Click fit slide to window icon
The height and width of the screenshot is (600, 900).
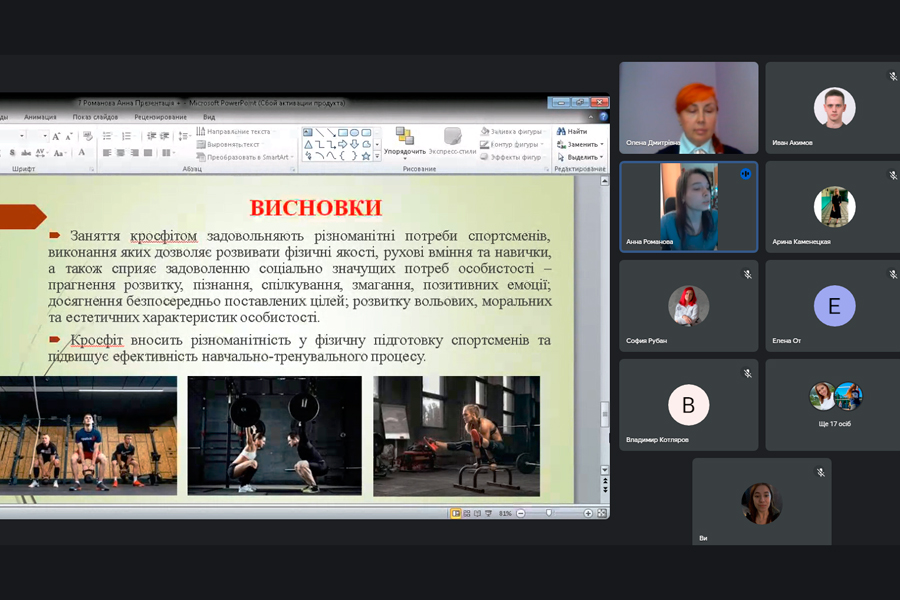602,513
